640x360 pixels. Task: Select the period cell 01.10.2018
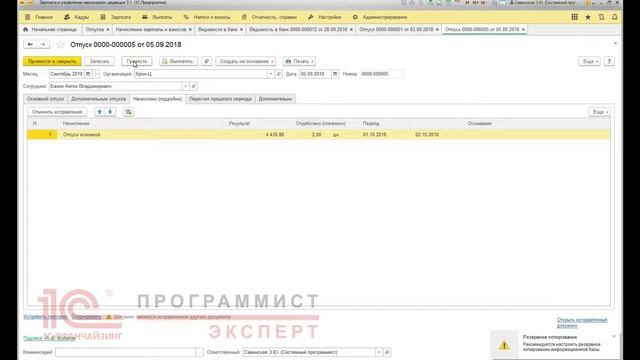384,134
